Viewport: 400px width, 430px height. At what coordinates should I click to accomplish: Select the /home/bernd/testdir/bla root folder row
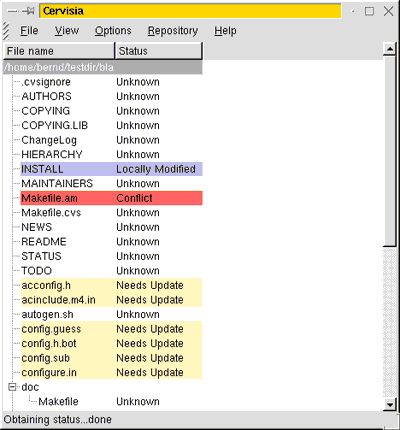pyautogui.click(x=103, y=67)
